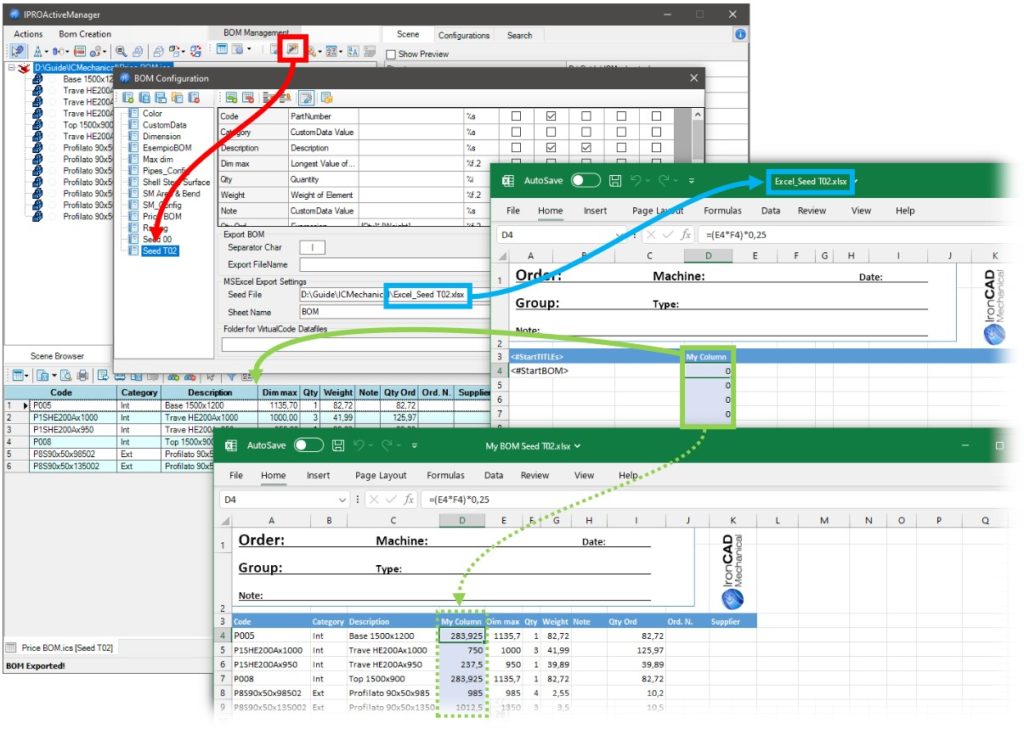Click new configuration icon with green plus
The image size is (1024, 735).
tap(128, 97)
